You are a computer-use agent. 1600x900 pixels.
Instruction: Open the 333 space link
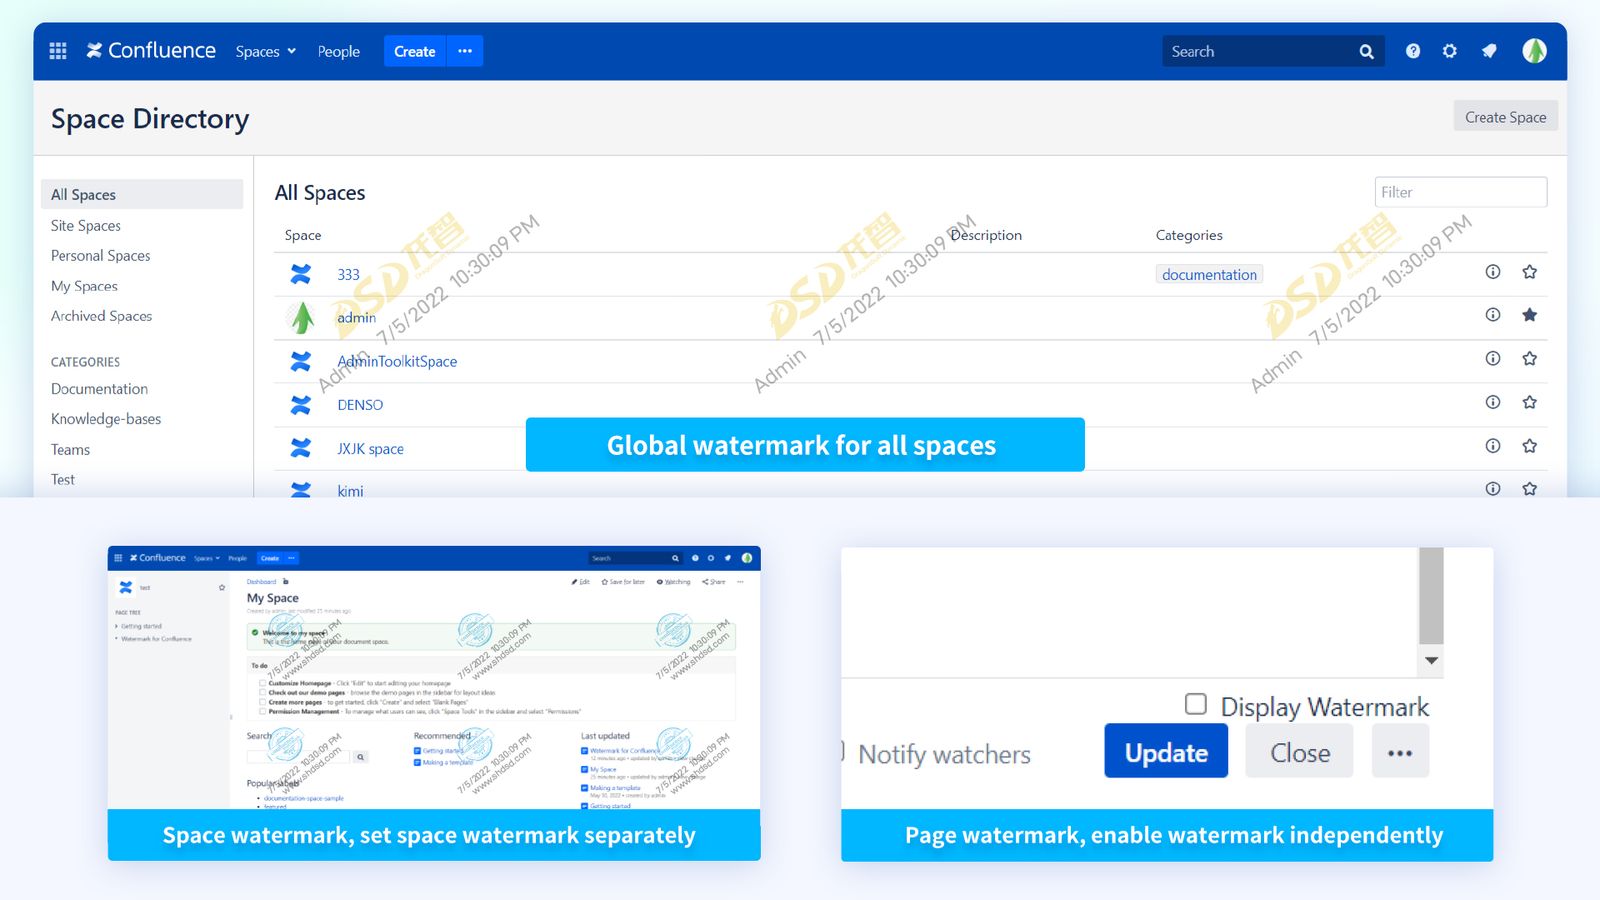(348, 274)
